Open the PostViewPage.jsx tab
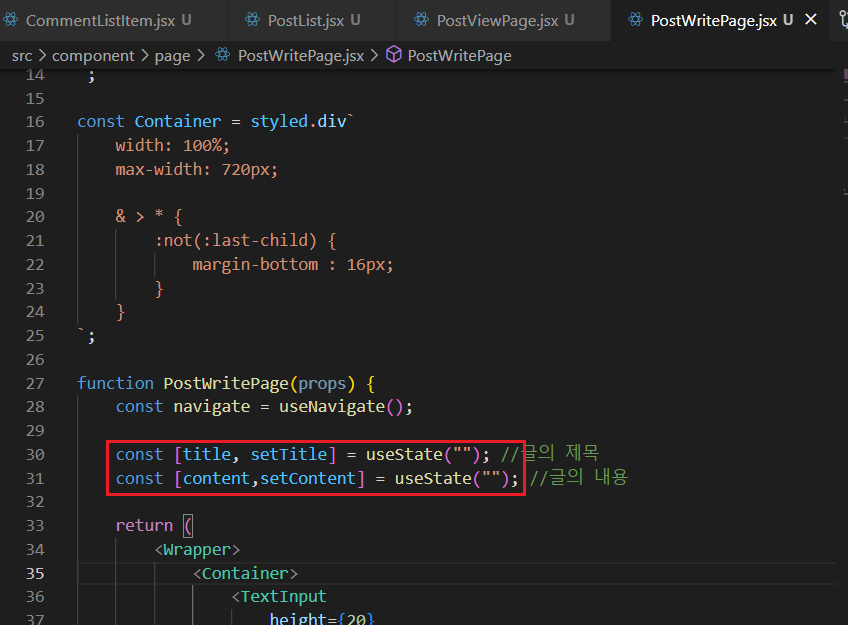Viewport: 848px width, 625px height. click(504, 21)
